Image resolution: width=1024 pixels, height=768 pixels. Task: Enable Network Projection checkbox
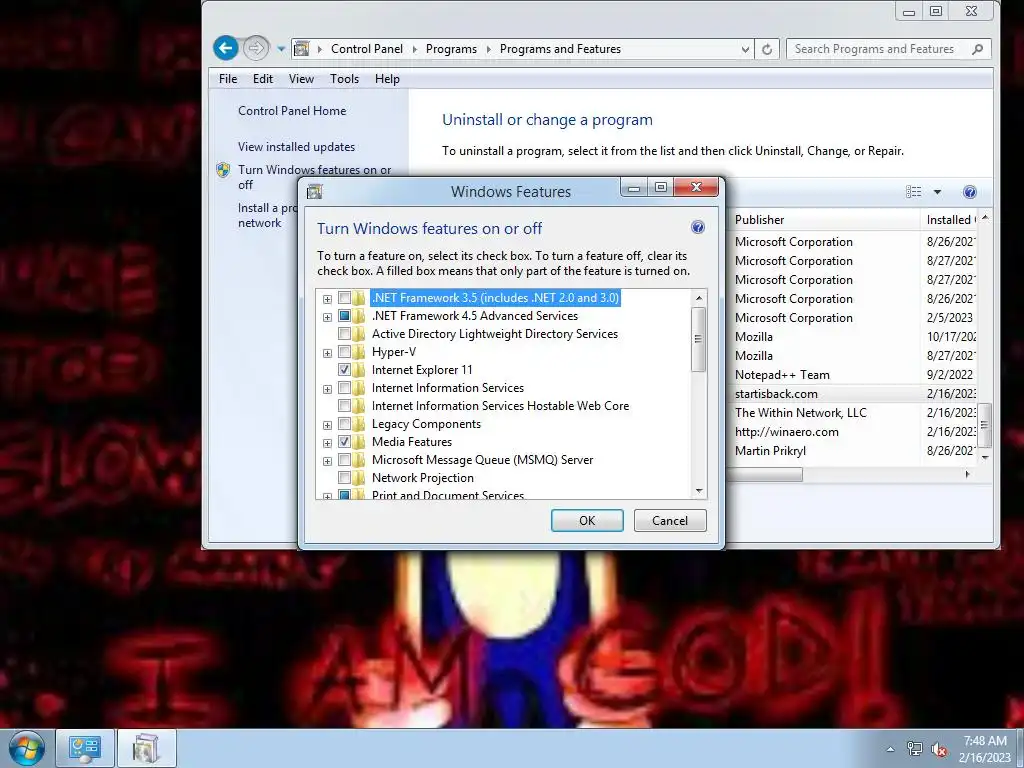pyautogui.click(x=344, y=478)
